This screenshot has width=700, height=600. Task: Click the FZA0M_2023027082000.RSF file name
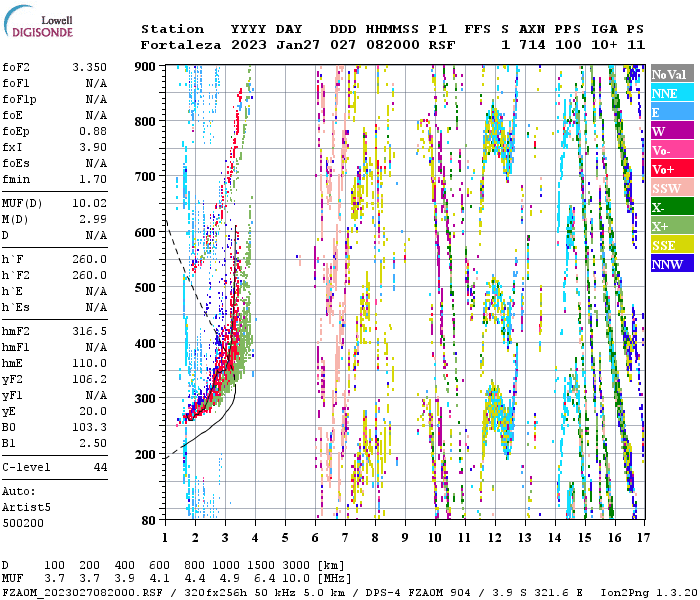click(x=82, y=592)
